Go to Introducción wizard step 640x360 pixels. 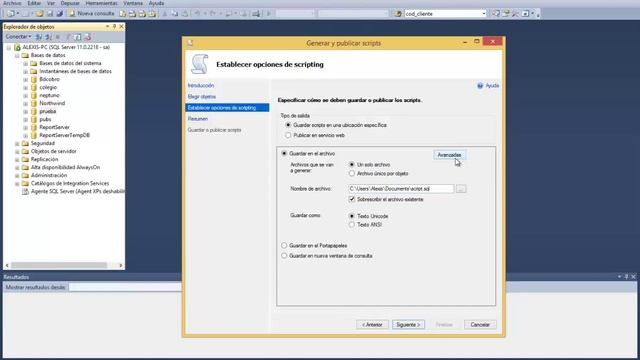pos(201,86)
